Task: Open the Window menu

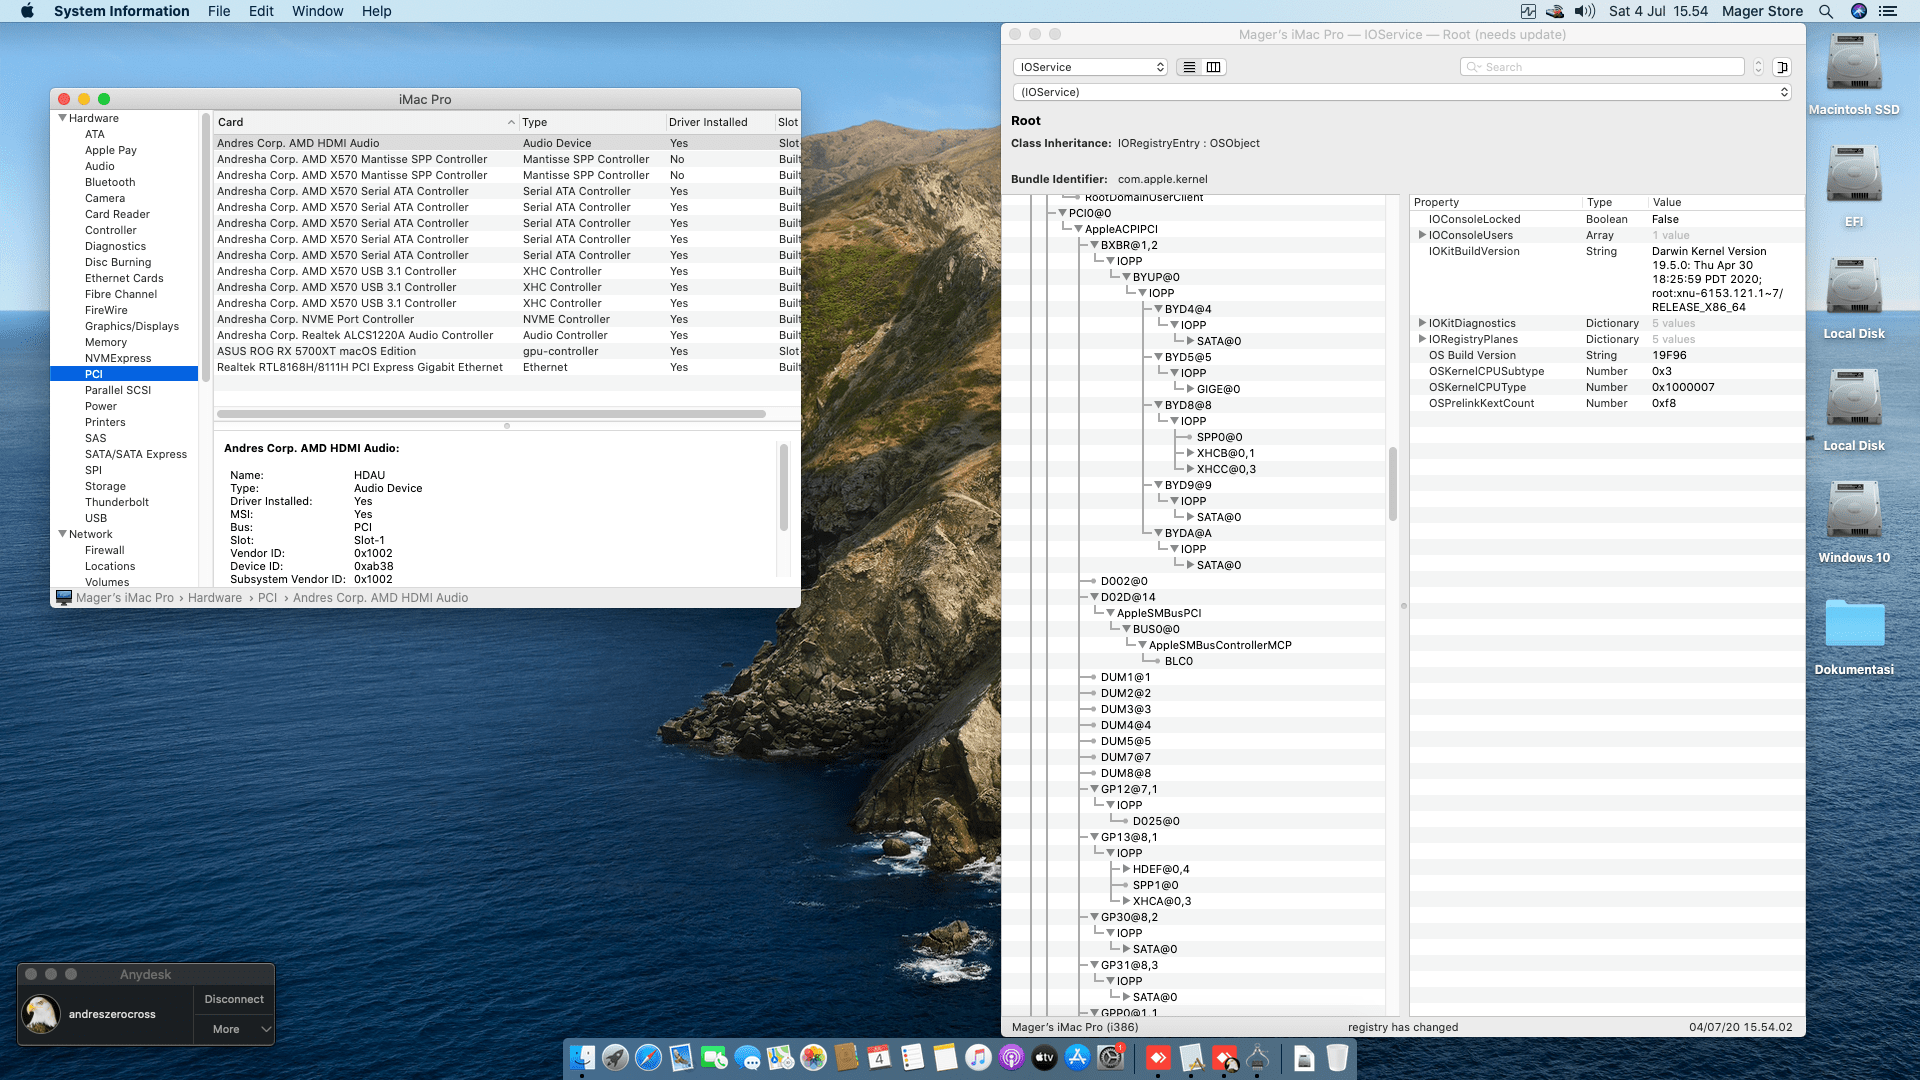Action: (x=317, y=11)
